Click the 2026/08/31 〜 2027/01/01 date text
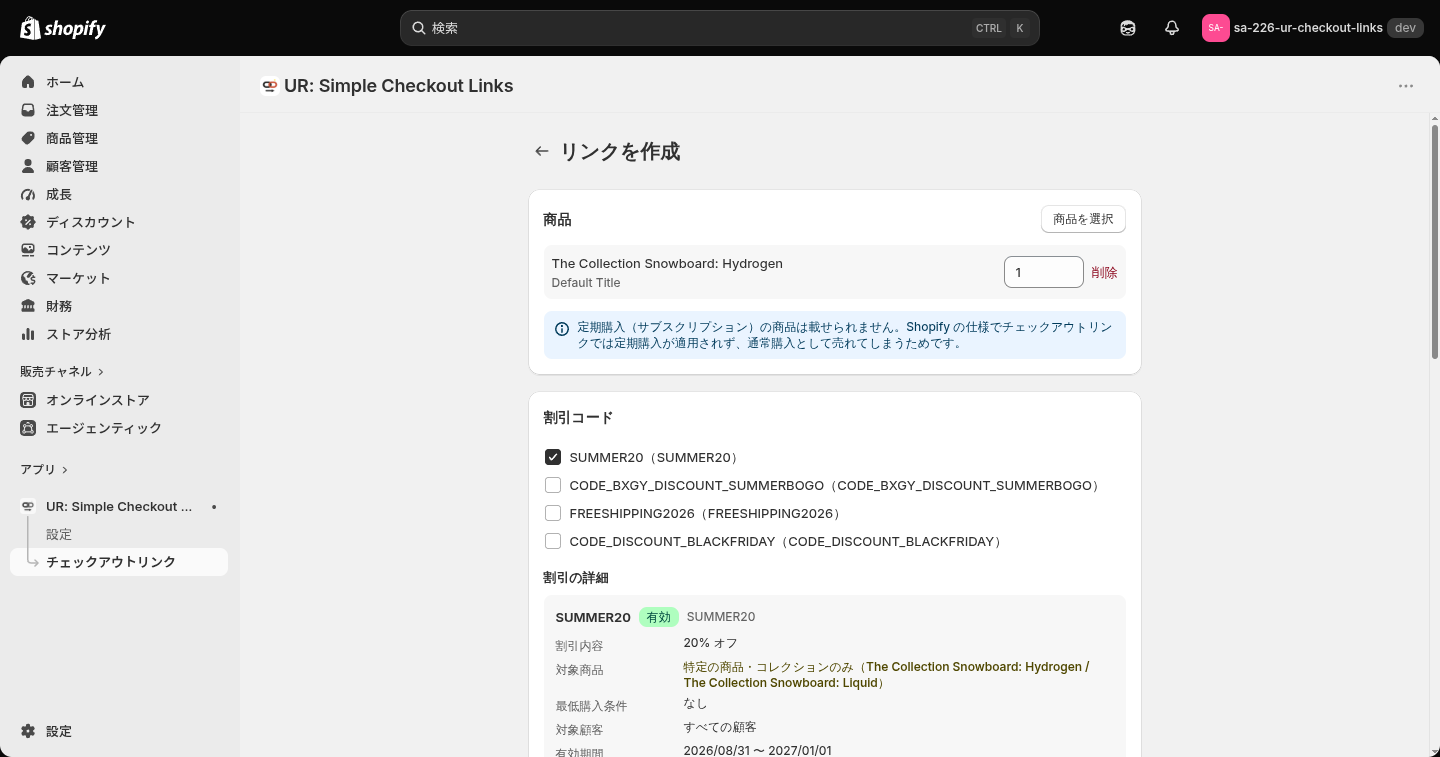This screenshot has width=1440, height=757. pyautogui.click(x=757, y=750)
